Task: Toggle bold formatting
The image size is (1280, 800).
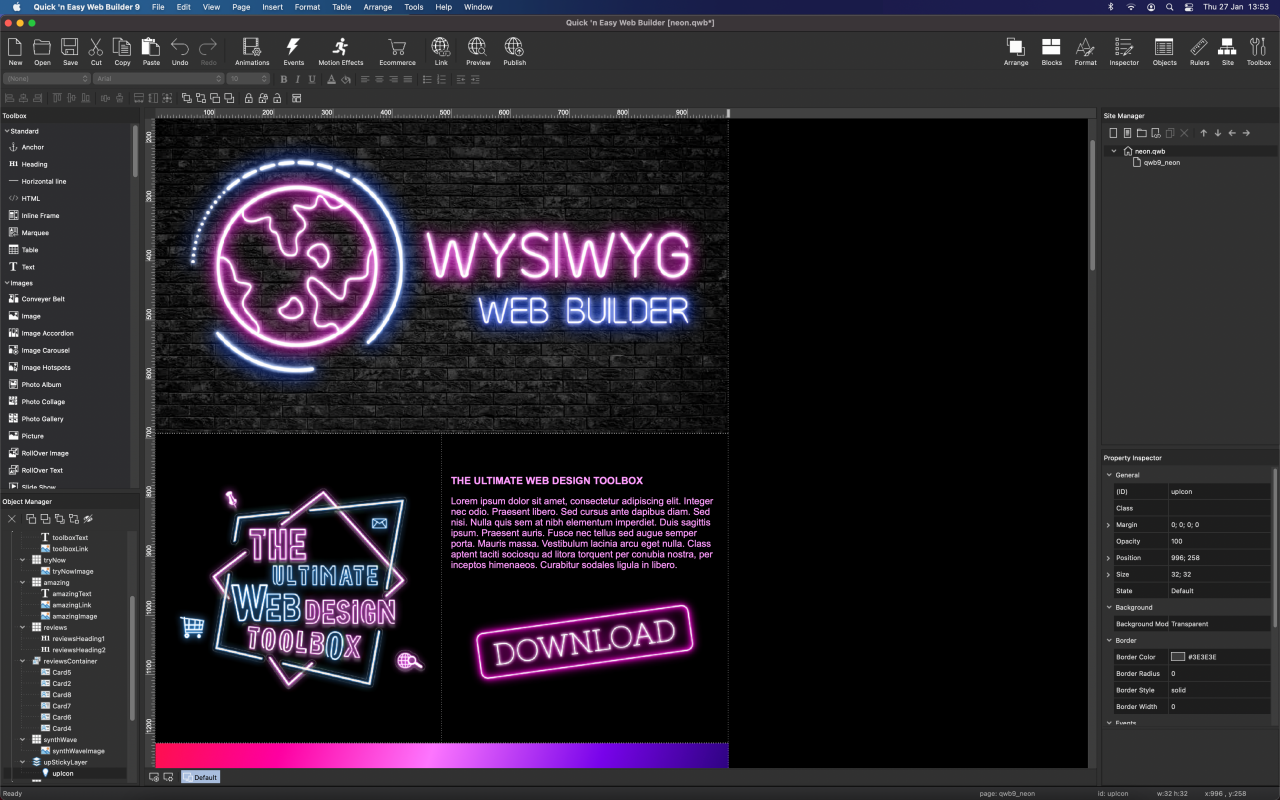Action: 284,79
